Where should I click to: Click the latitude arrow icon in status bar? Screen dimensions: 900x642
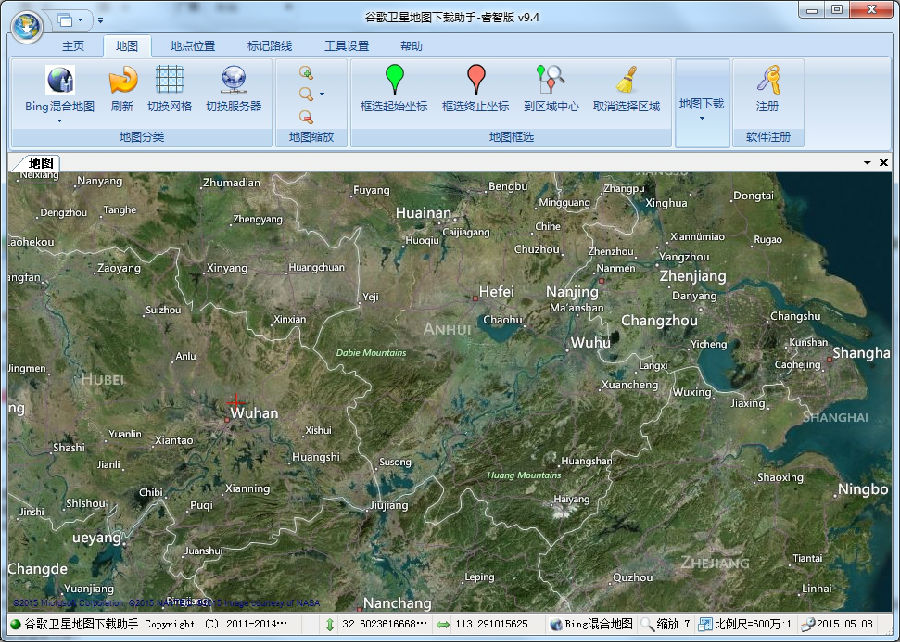point(330,624)
